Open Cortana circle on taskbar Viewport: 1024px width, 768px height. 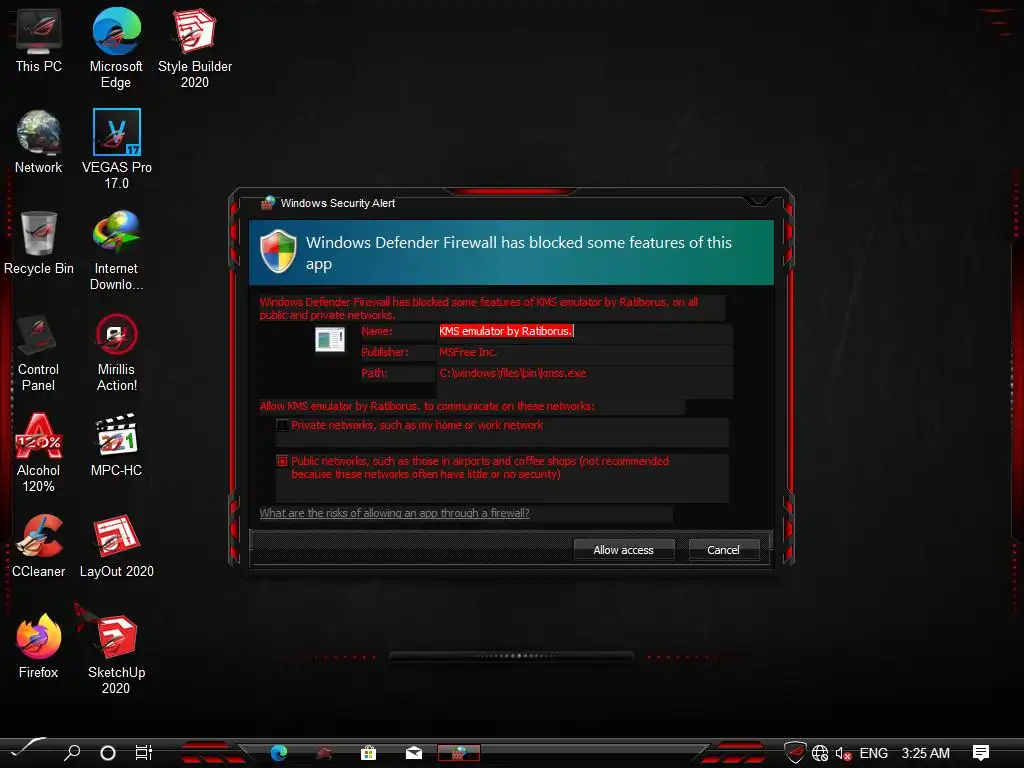pos(108,753)
